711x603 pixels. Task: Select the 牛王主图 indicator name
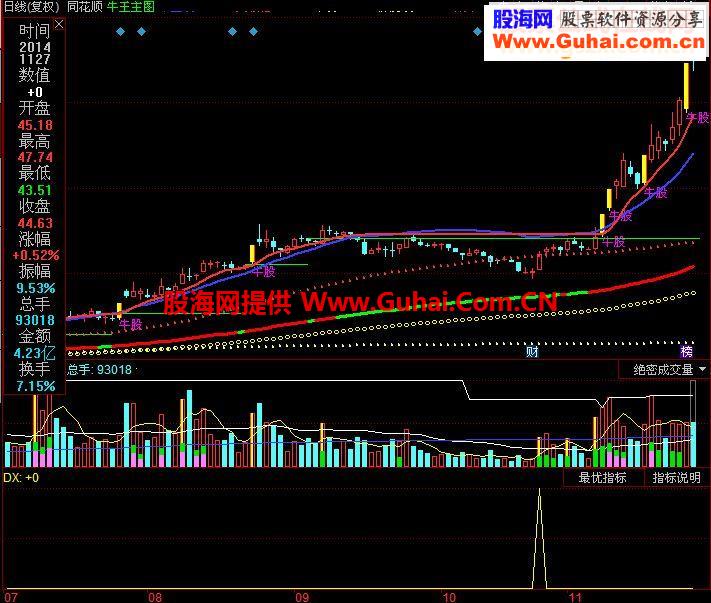[131, 6]
